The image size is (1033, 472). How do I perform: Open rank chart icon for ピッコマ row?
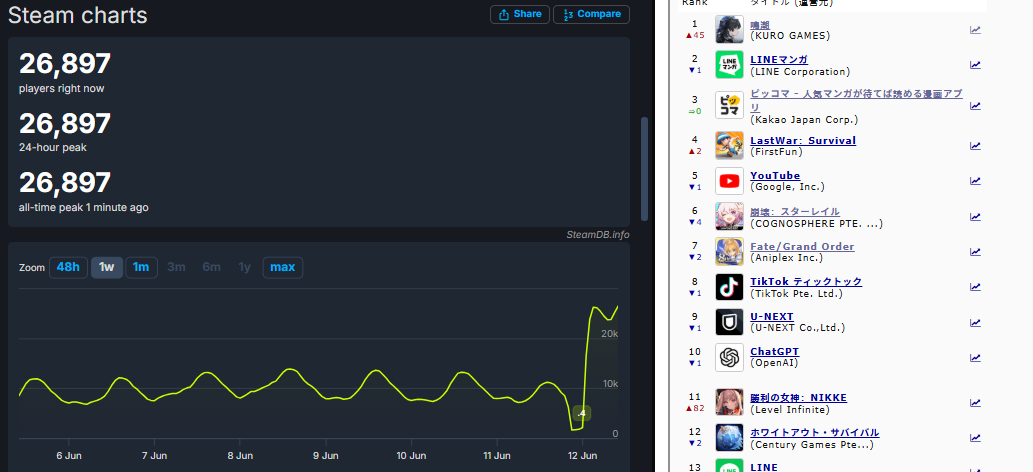pos(975,105)
